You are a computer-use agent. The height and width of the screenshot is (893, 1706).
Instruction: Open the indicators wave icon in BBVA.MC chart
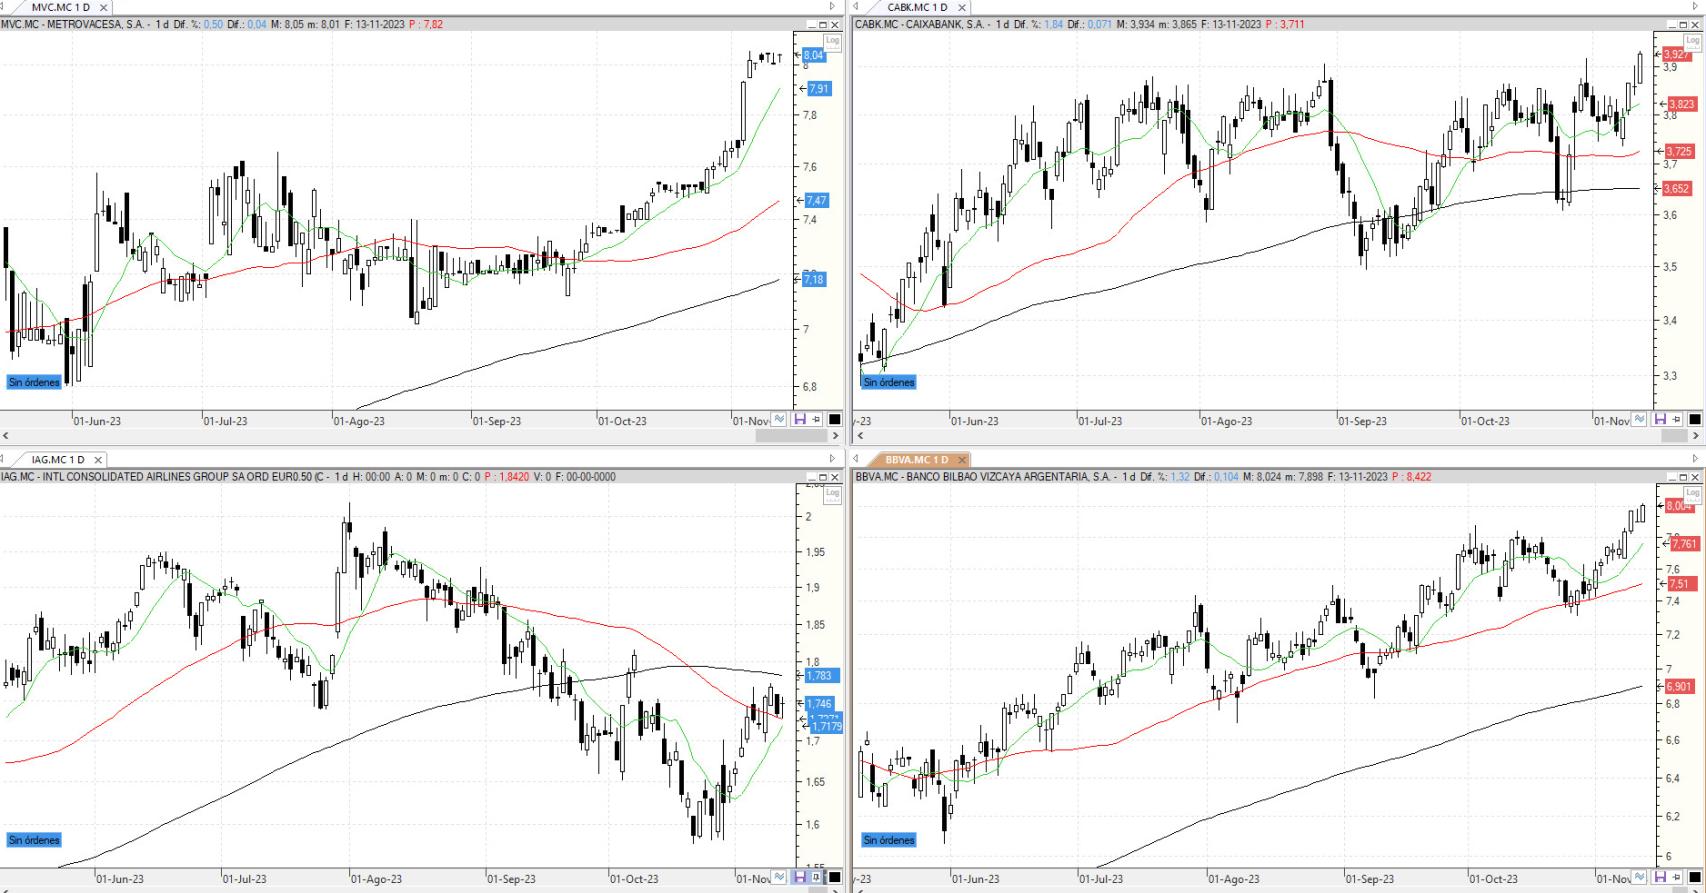click(1640, 877)
